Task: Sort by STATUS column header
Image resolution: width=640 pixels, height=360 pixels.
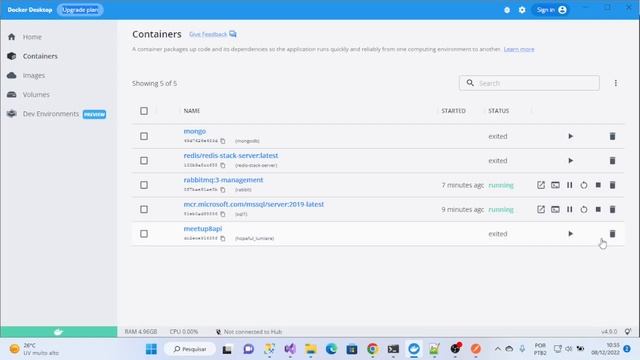Action: pyautogui.click(x=499, y=111)
